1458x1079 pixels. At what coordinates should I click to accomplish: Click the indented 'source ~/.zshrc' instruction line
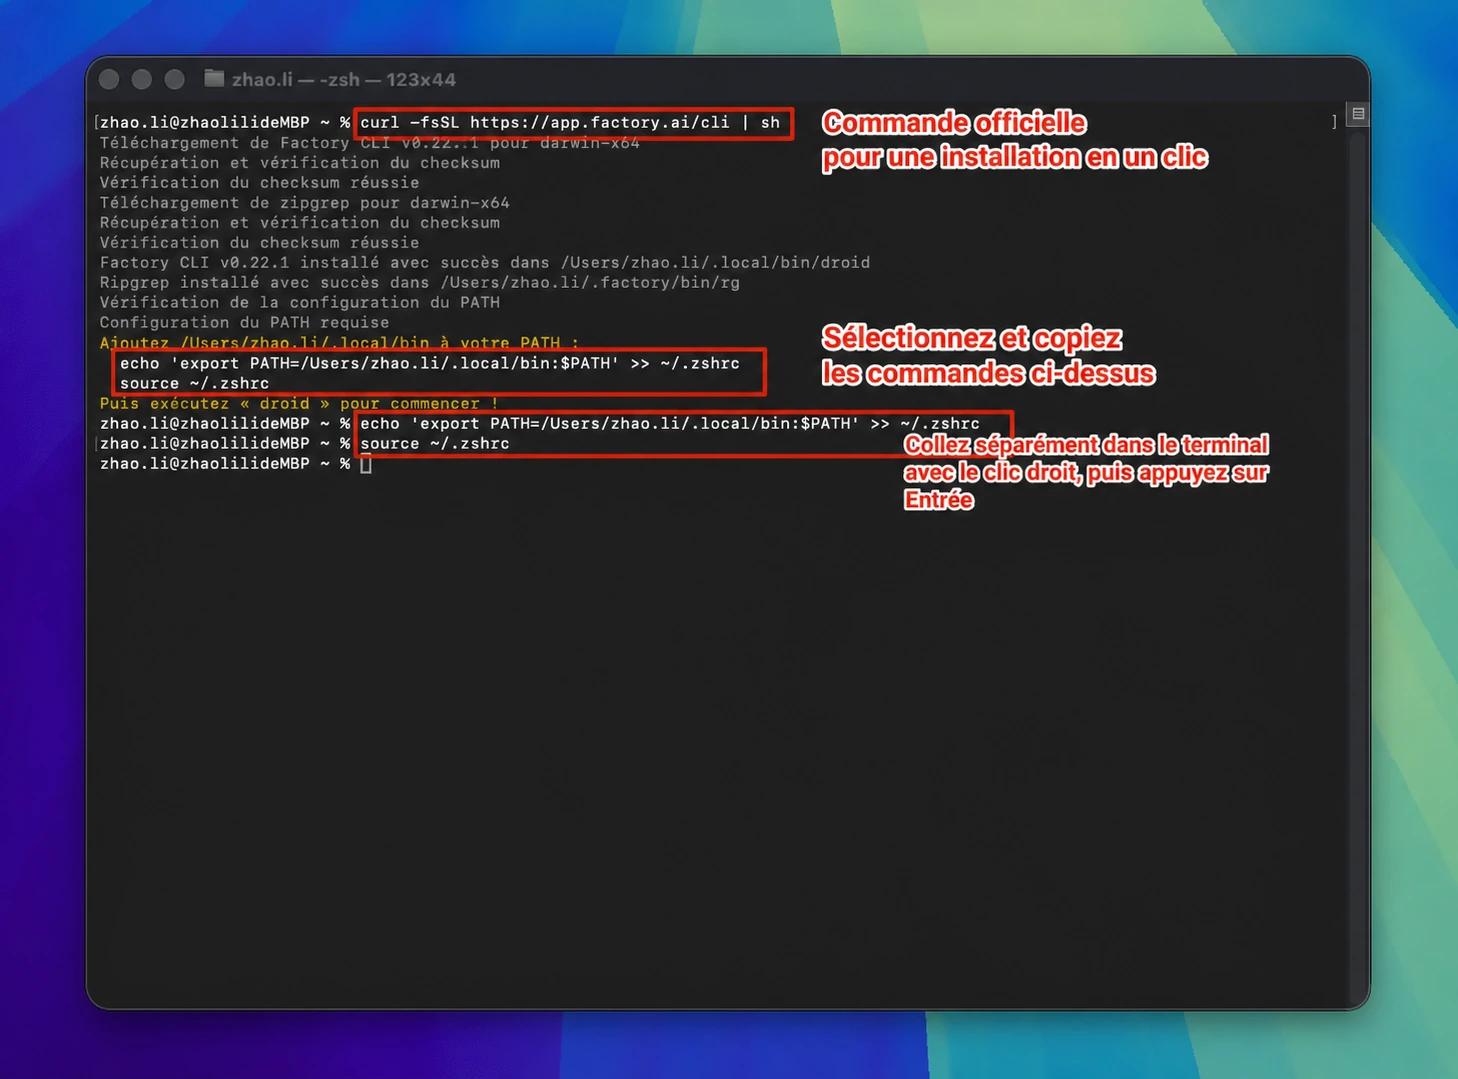click(x=195, y=384)
